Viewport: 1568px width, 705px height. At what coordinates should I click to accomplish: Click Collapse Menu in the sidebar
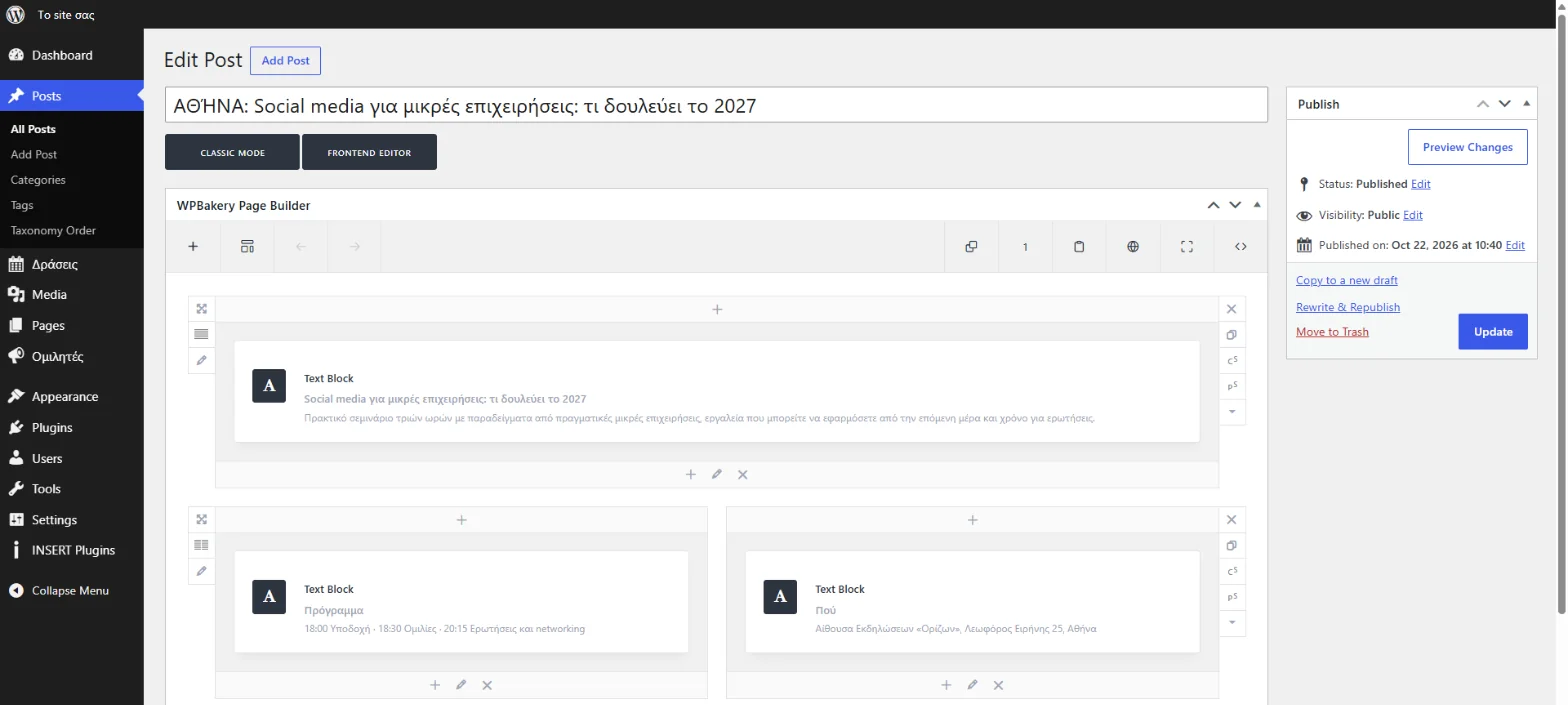pos(72,591)
